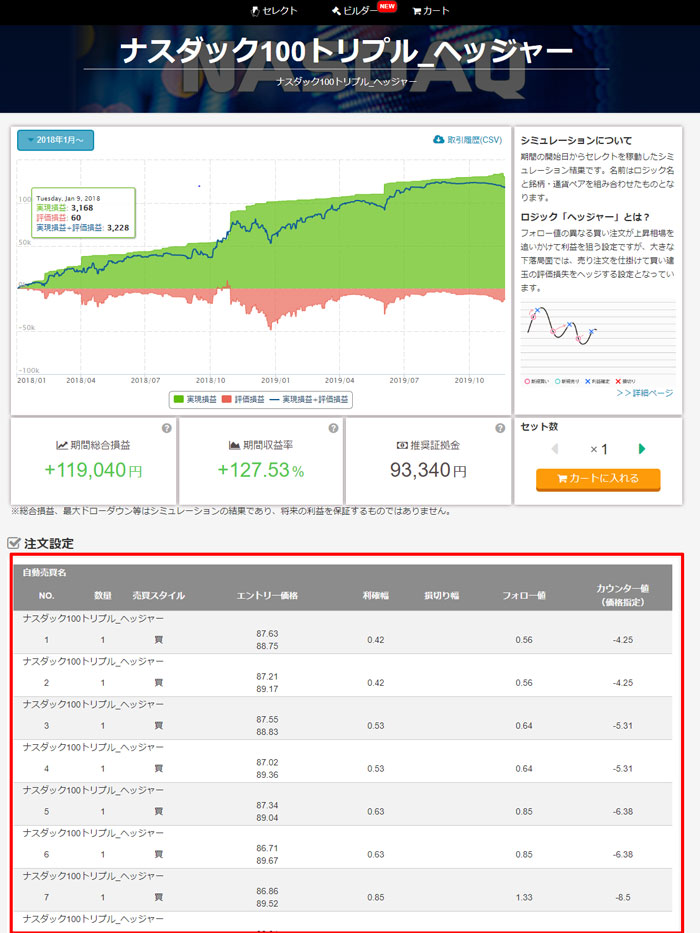Click 売買スタイル column header

pyautogui.click(x=158, y=595)
